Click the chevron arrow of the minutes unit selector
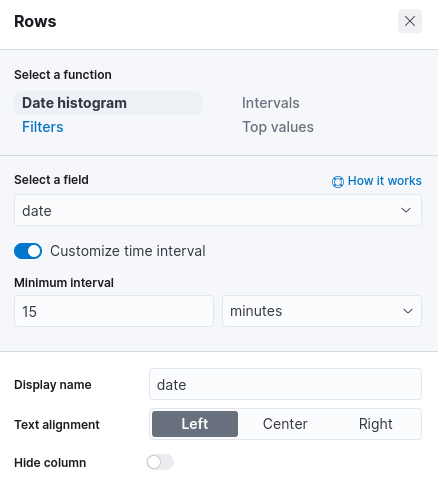This screenshot has height=495, width=442. [408, 311]
